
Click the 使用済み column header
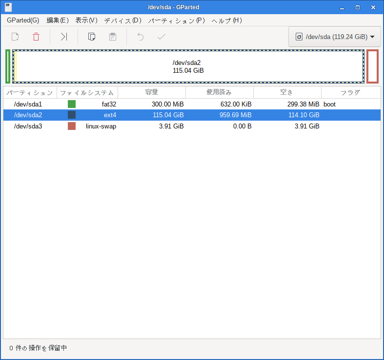point(219,92)
